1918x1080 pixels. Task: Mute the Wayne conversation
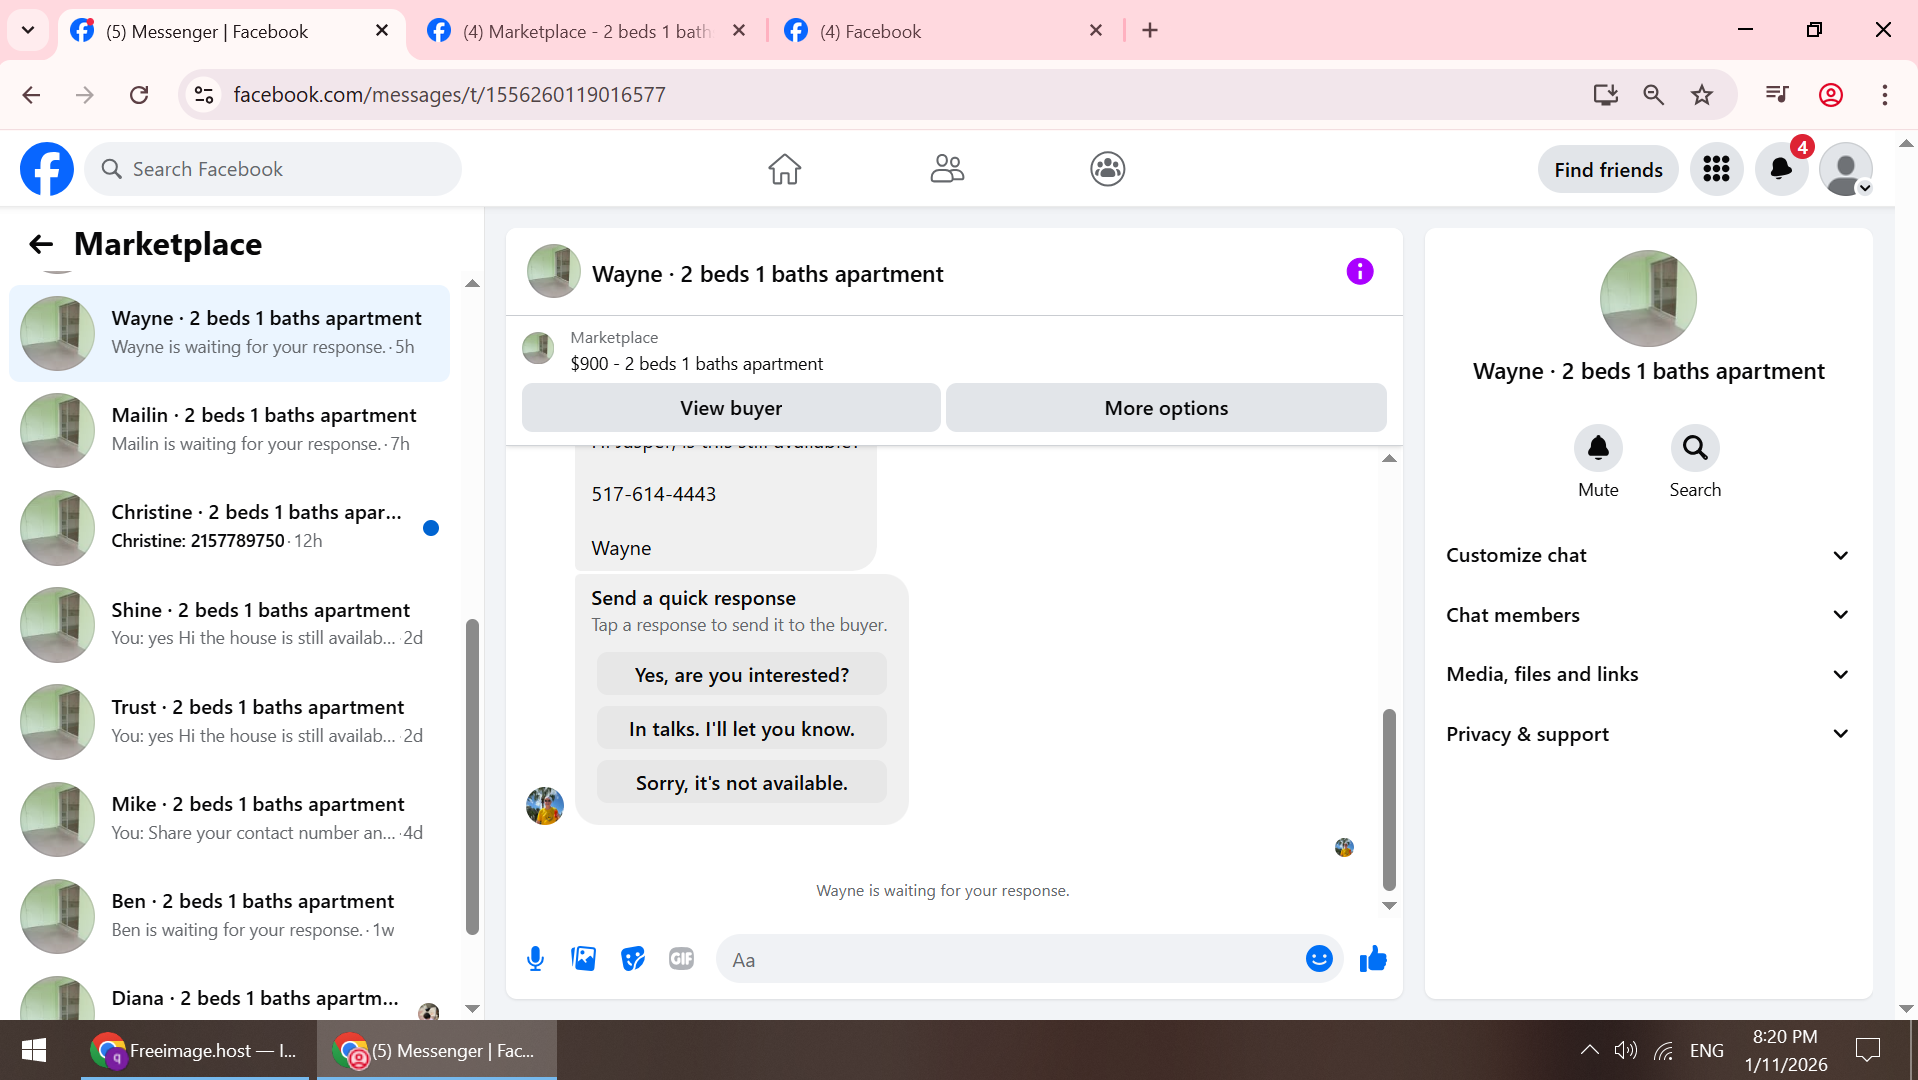[x=1598, y=448]
